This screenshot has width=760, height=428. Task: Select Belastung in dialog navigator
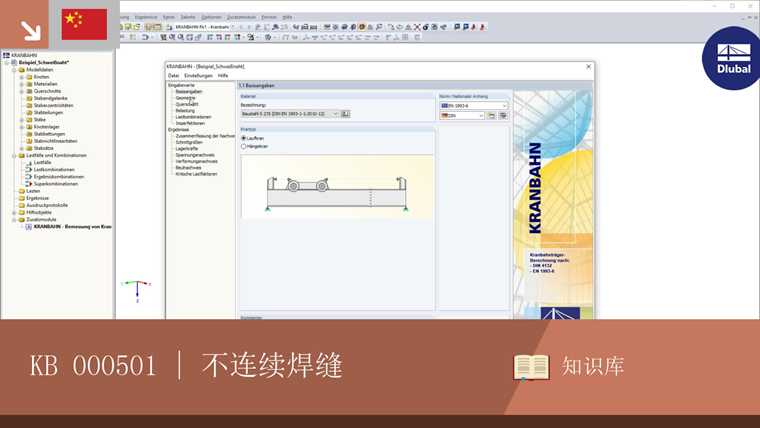pyautogui.click(x=185, y=111)
